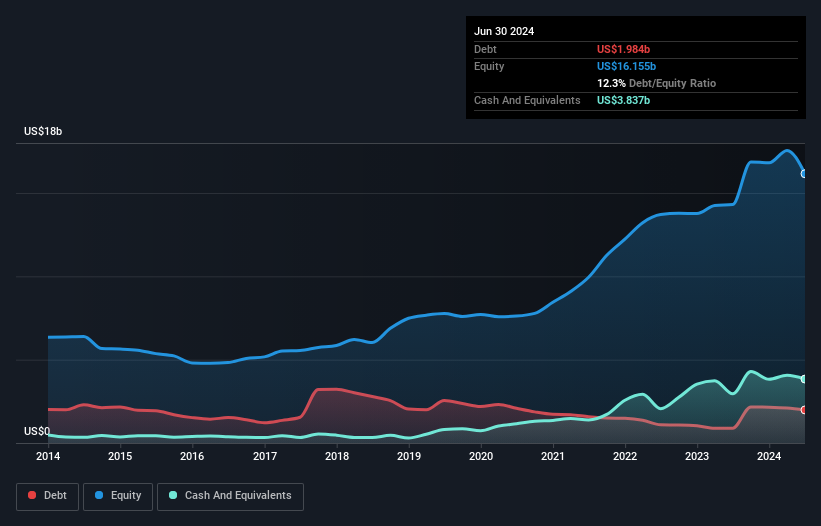
Task: Click the 2024 x-axis label
Action: pos(769,456)
